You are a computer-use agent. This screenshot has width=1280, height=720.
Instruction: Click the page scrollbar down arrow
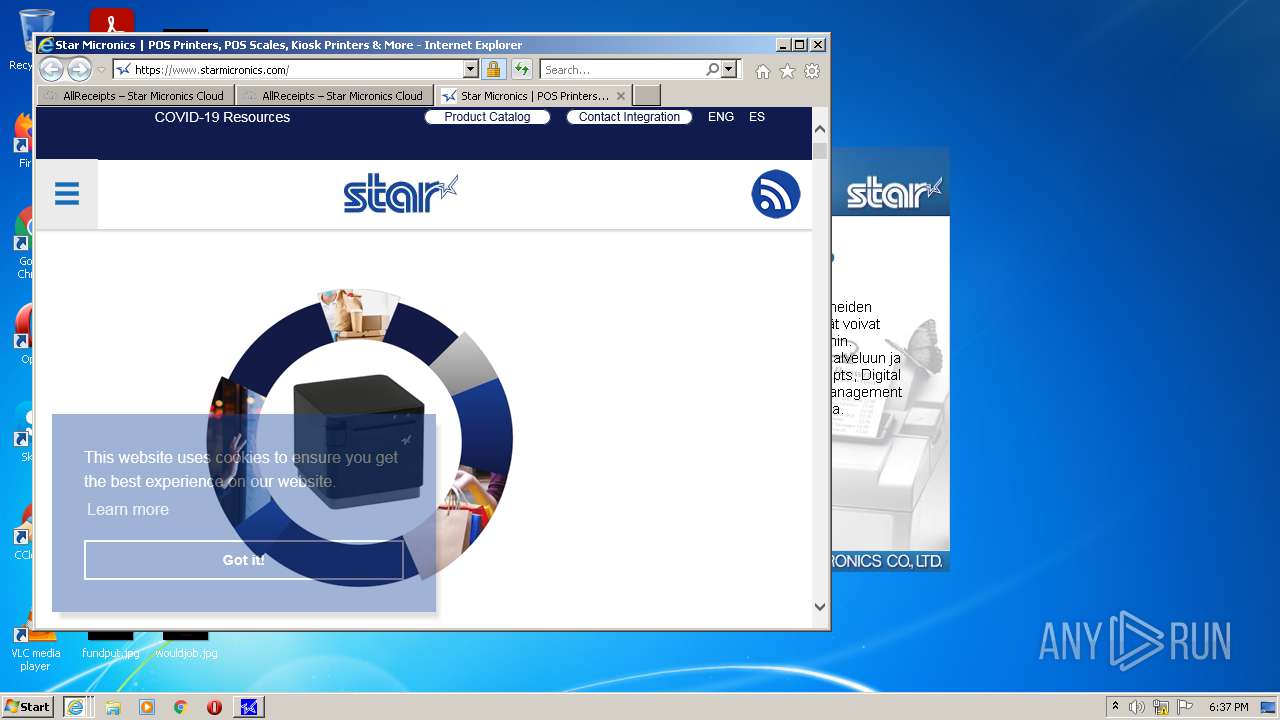tap(820, 606)
